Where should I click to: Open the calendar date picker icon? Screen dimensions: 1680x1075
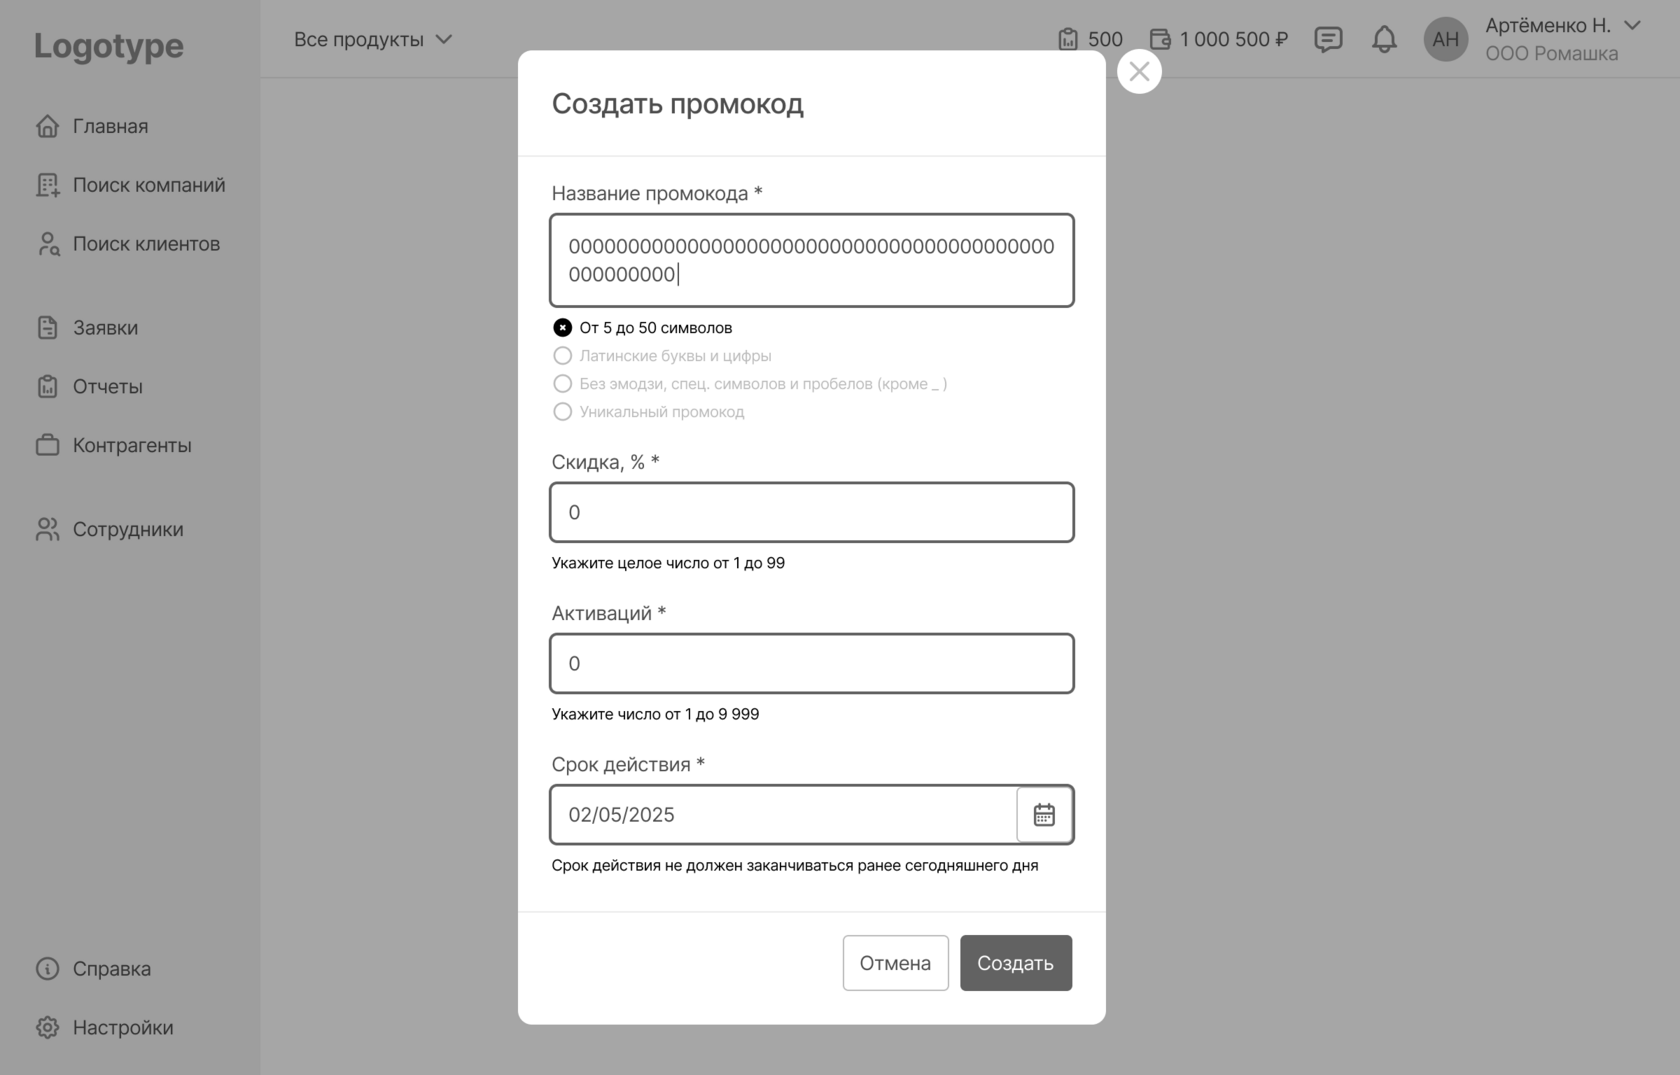pos(1044,815)
